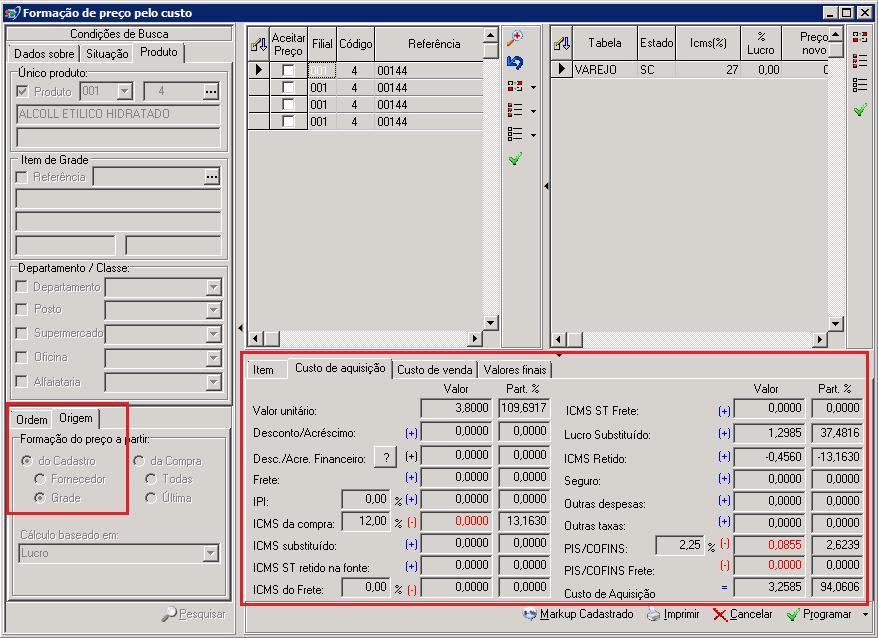This screenshot has width=878, height=638.
Task: Click the uncheck-all list icon beside the product grid
Action: click(x=515, y=134)
